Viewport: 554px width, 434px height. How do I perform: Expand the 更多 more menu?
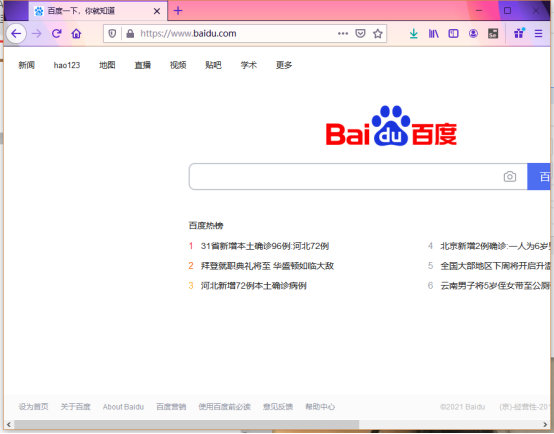pos(284,65)
